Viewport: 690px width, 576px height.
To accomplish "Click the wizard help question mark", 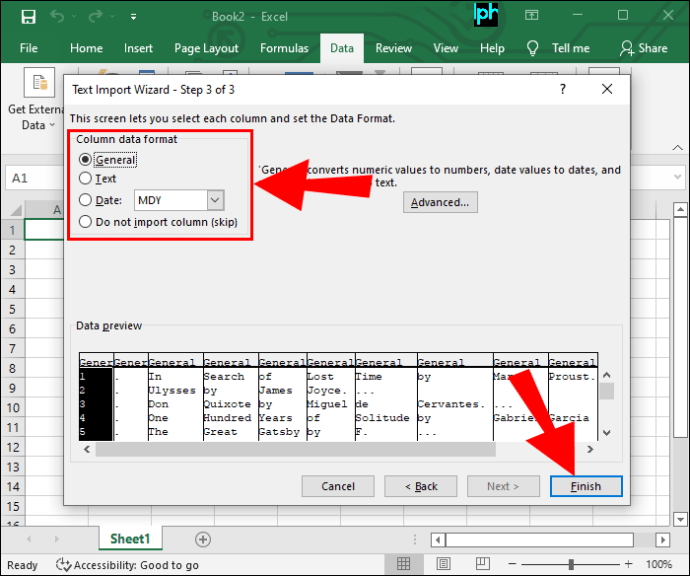I will (x=563, y=89).
